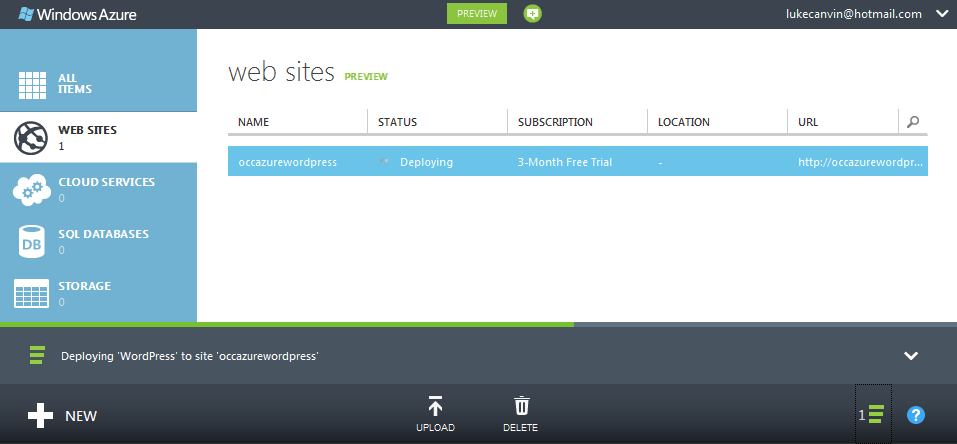957x444 pixels.
Task: Select Storage table icon
Action: click(31, 294)
